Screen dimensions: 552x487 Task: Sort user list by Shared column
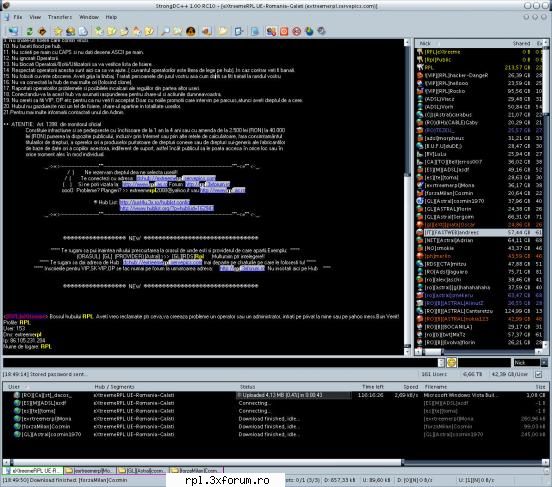pos(521,43)
